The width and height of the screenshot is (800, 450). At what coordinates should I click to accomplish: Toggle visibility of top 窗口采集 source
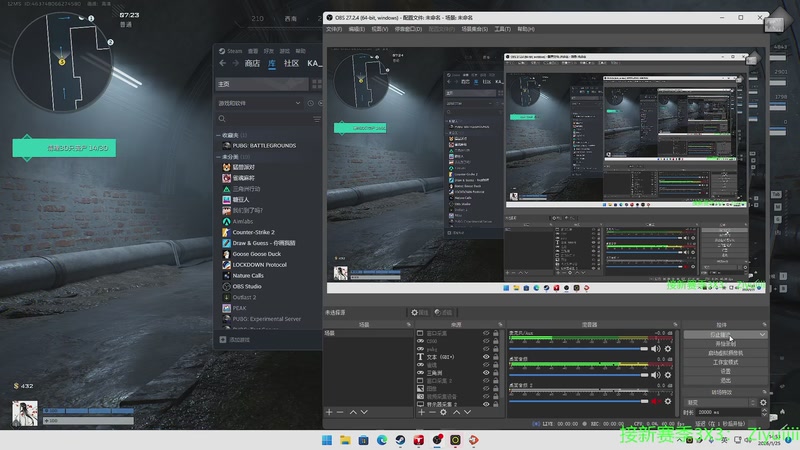486,333
